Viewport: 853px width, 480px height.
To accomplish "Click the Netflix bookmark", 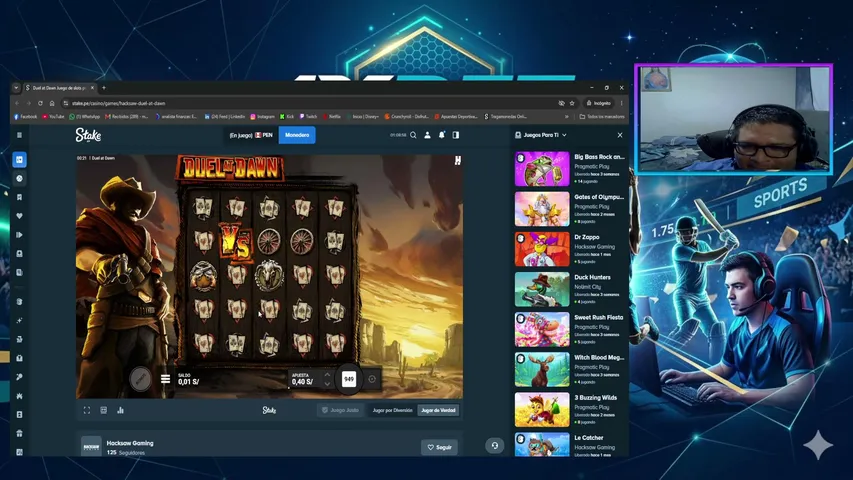I will click(332, 116).
